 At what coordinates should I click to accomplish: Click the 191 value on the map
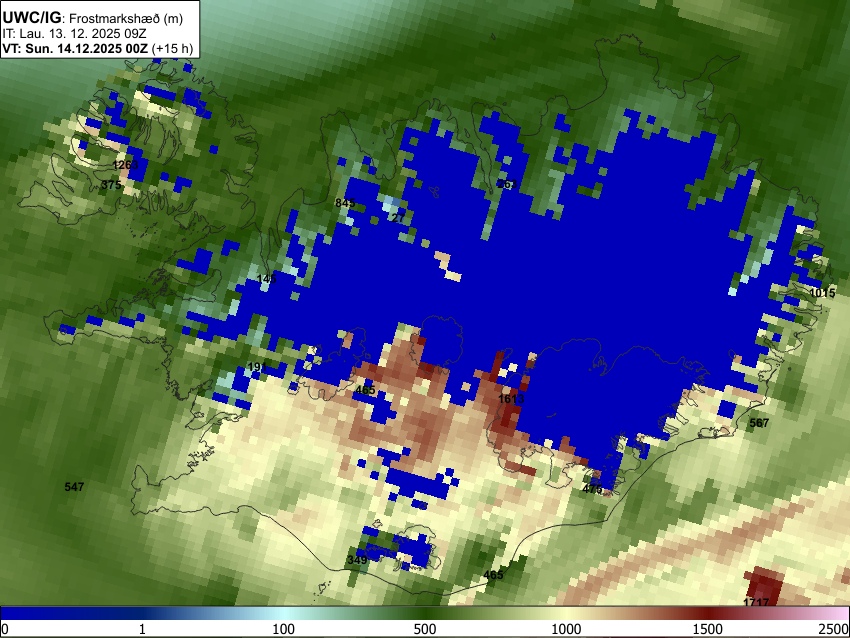tap(257, 367)
